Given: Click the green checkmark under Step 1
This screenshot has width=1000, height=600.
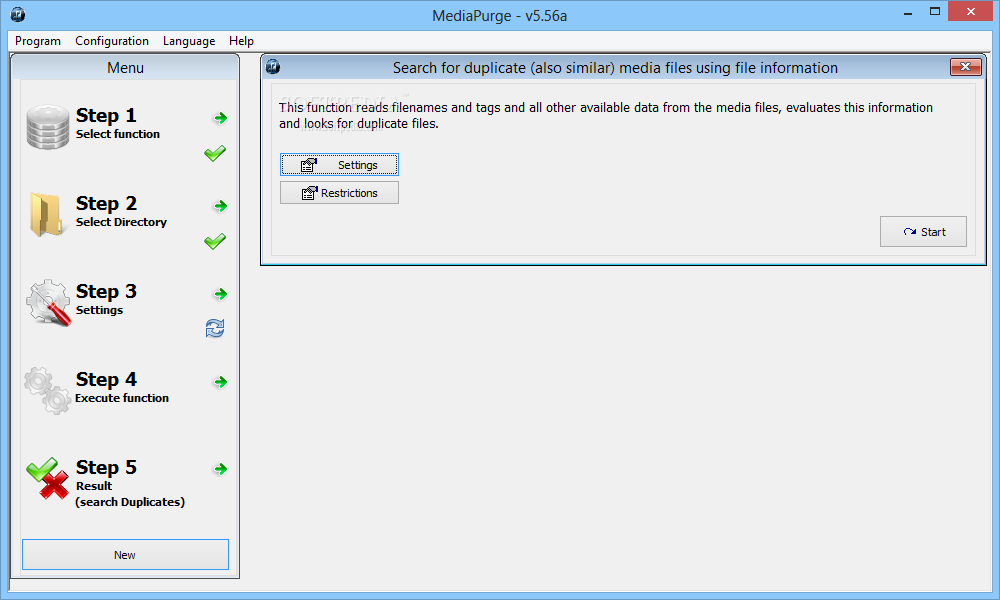Looking at the screenshot, I should pos(215,153).
